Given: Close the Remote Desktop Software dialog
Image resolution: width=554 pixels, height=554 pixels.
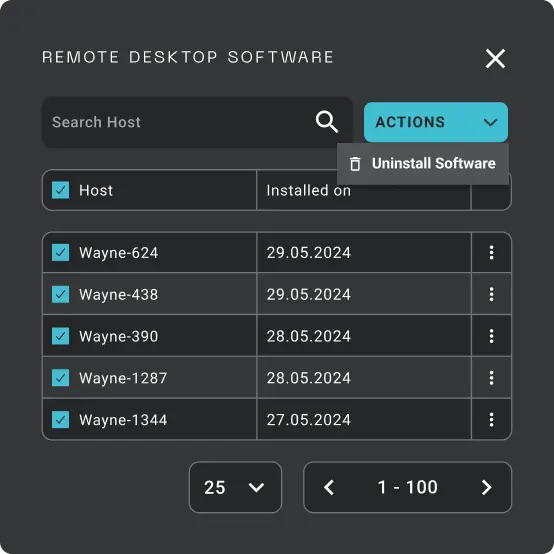Looking at the screenshot, I should click(495, 58).
